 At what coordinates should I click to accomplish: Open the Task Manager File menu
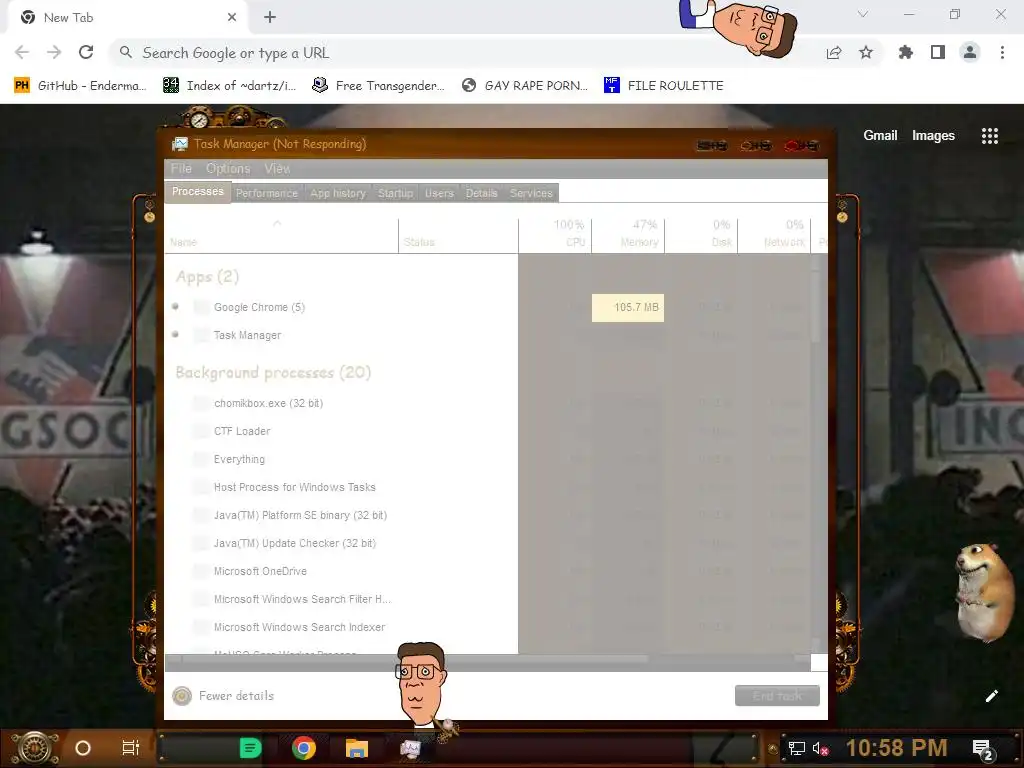pyautogui.click(x=181, y=168)
